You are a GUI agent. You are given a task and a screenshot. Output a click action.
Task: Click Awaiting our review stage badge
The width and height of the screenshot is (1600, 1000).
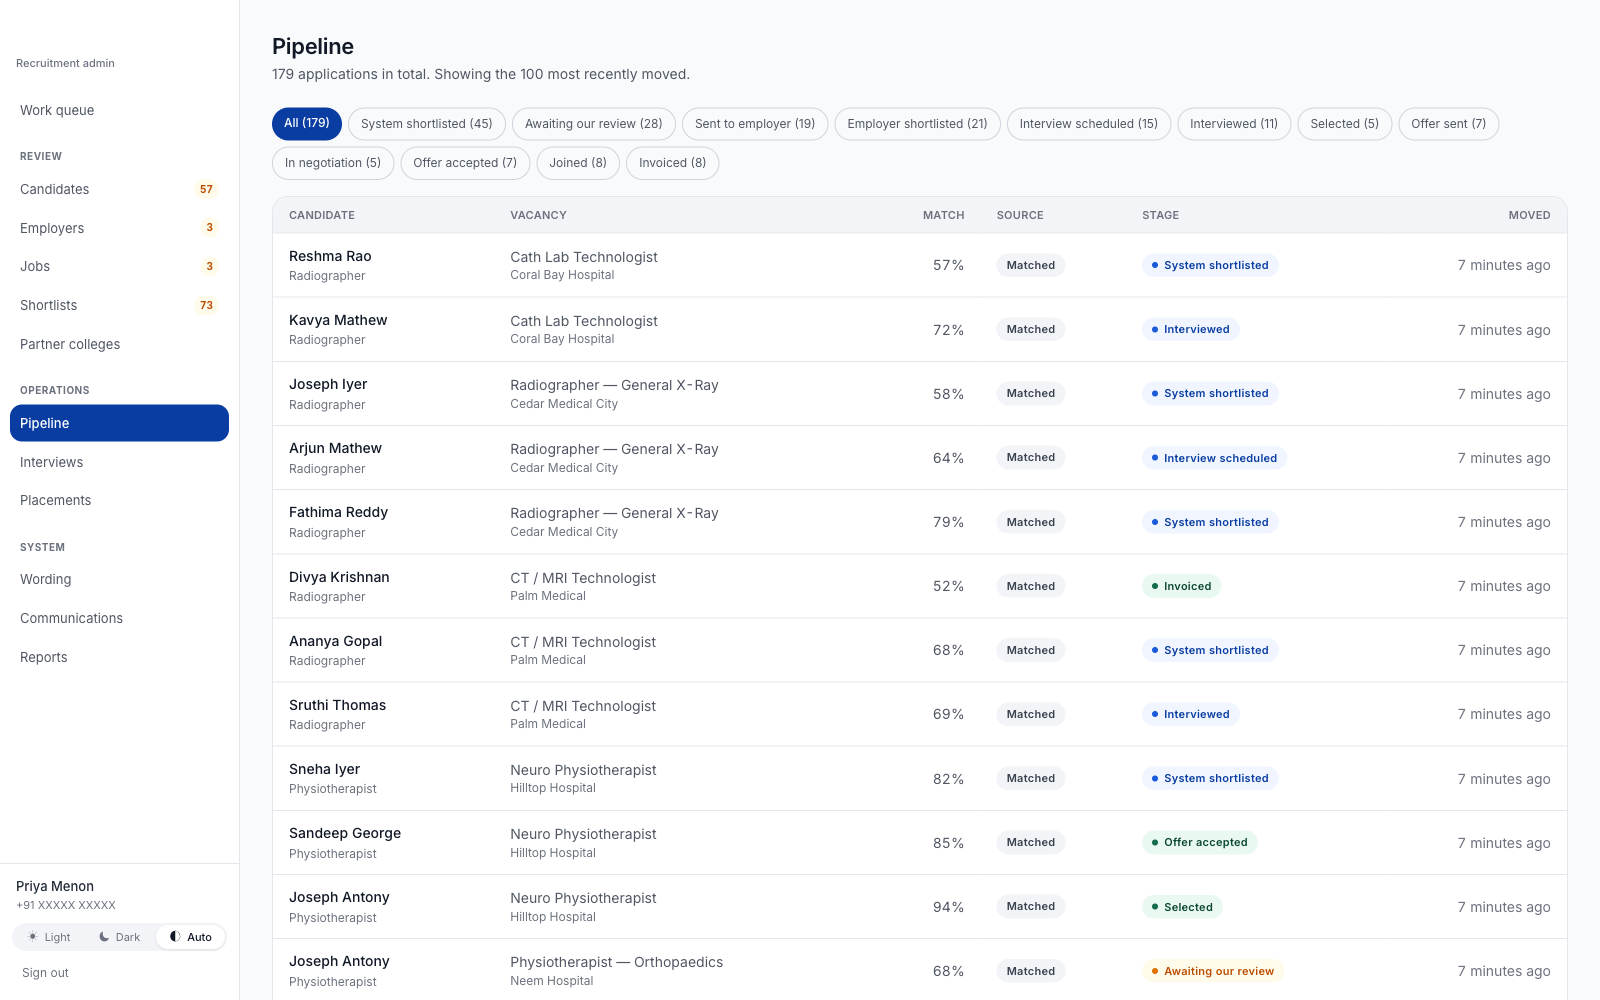click(1212, 971)
